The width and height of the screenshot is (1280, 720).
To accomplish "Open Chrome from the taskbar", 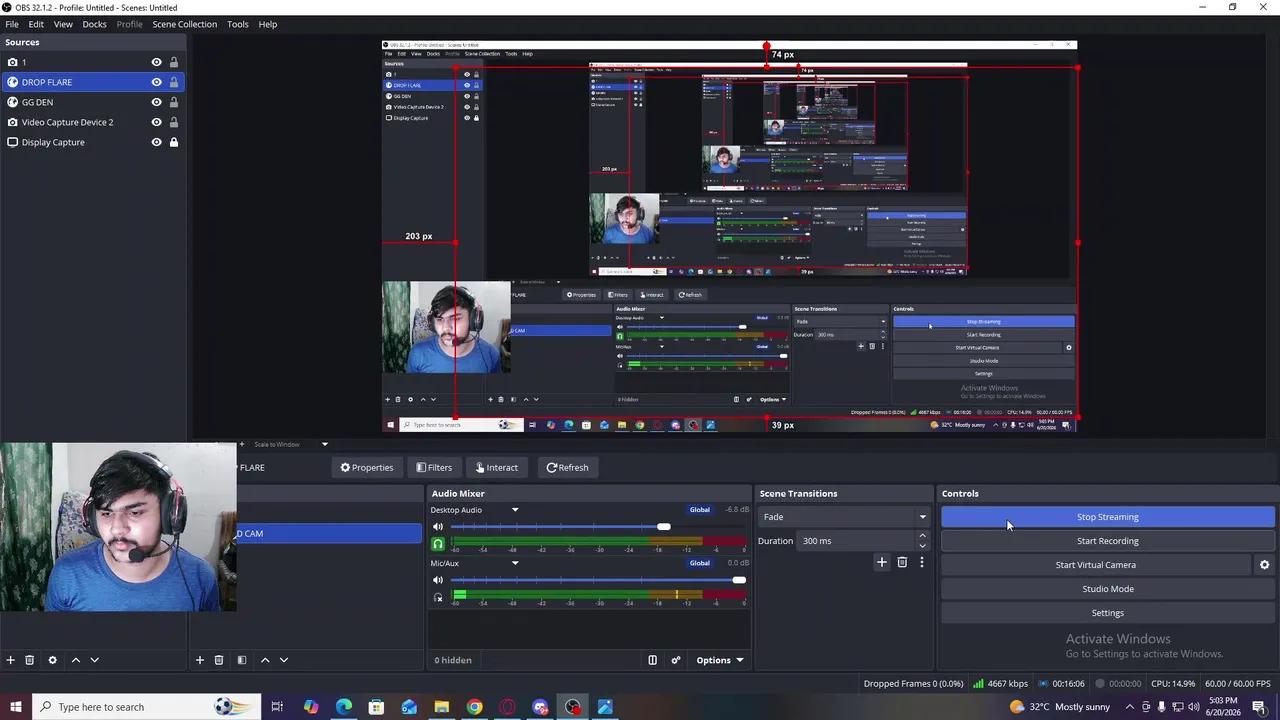I will click(474, 707).
